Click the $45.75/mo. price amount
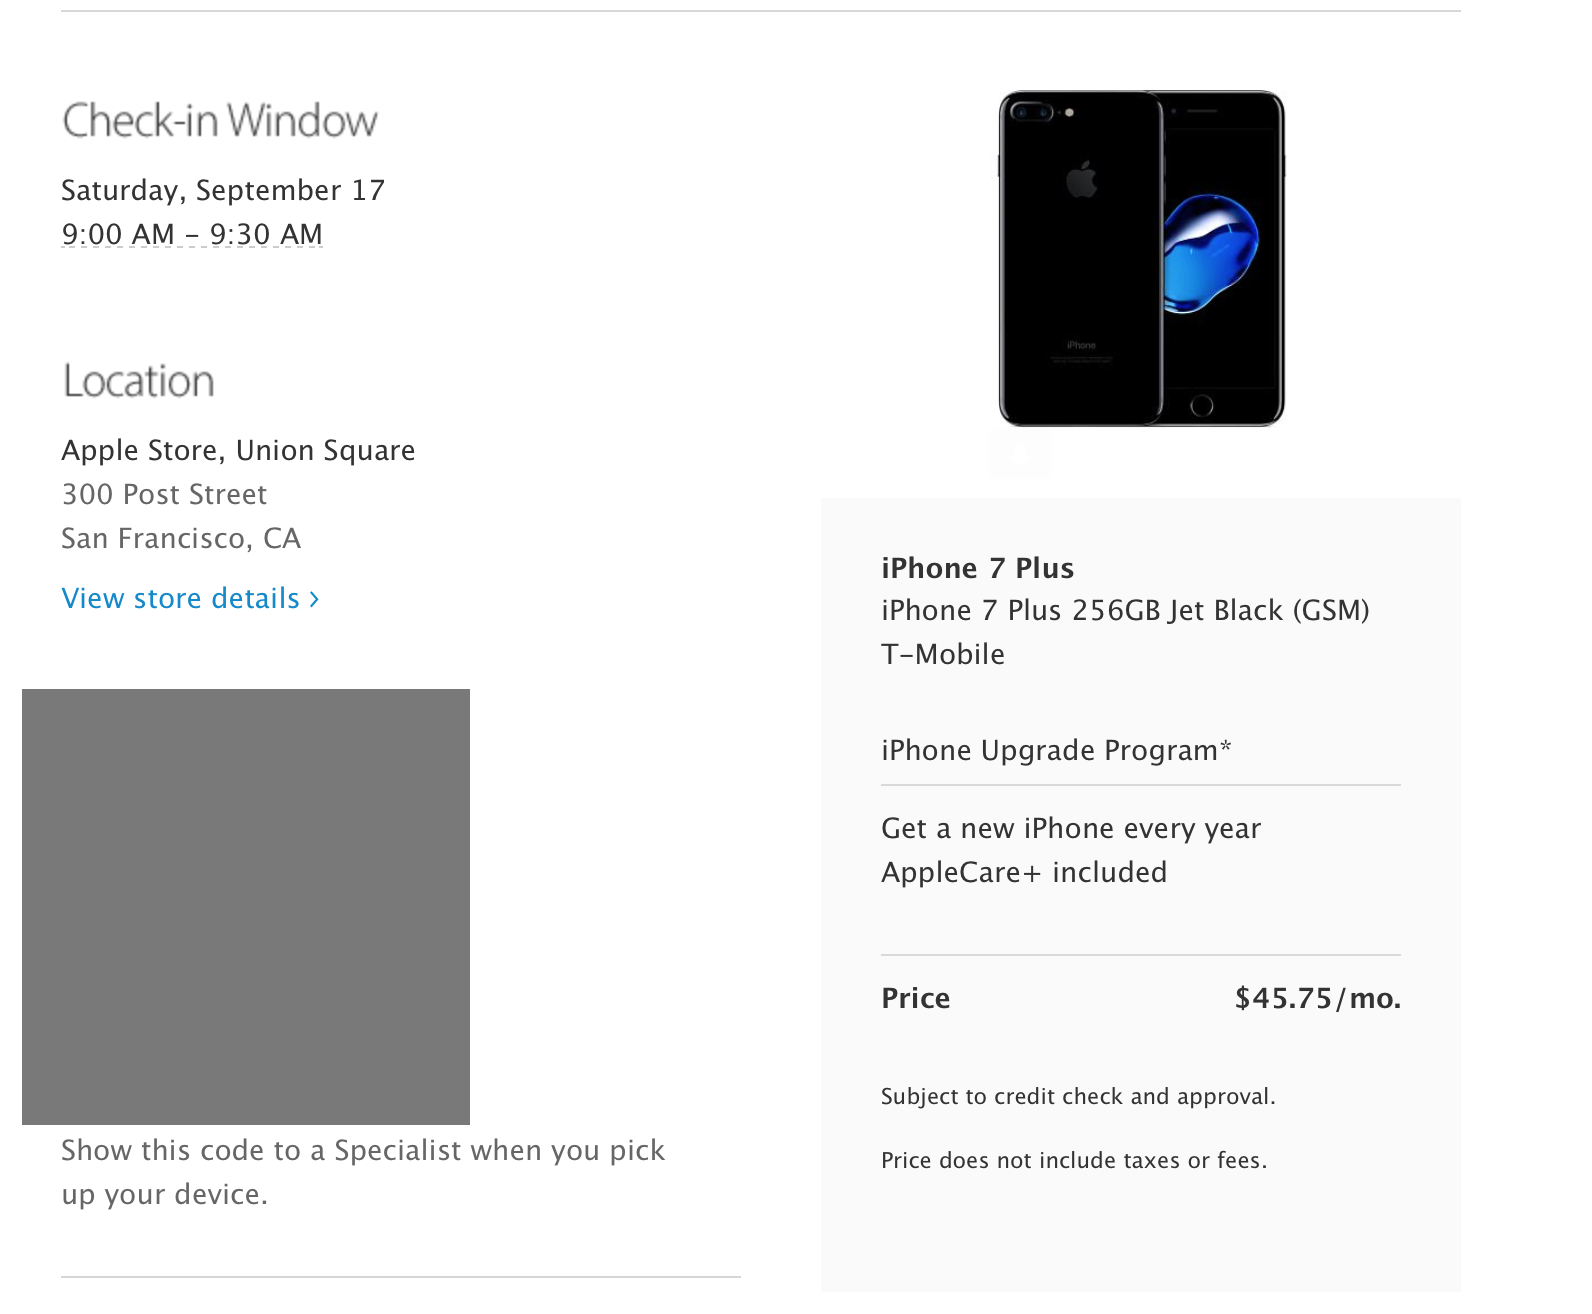Screen dimensions: 1592x1314 (1318, 998)
